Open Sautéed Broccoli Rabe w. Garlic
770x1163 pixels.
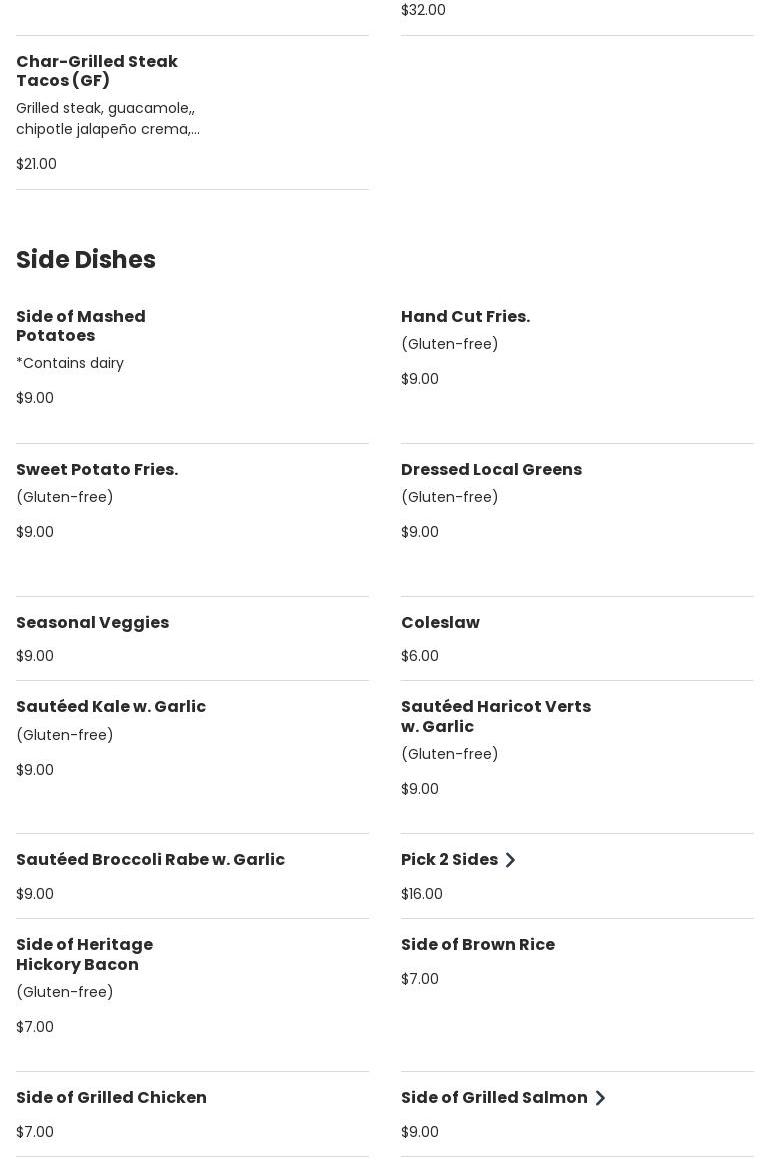click(150, 860)
